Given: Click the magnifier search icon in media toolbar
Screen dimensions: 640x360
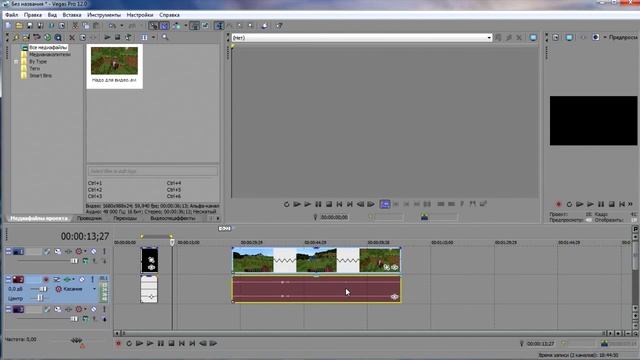Looking at the screenshot, I should coord(165,37).
